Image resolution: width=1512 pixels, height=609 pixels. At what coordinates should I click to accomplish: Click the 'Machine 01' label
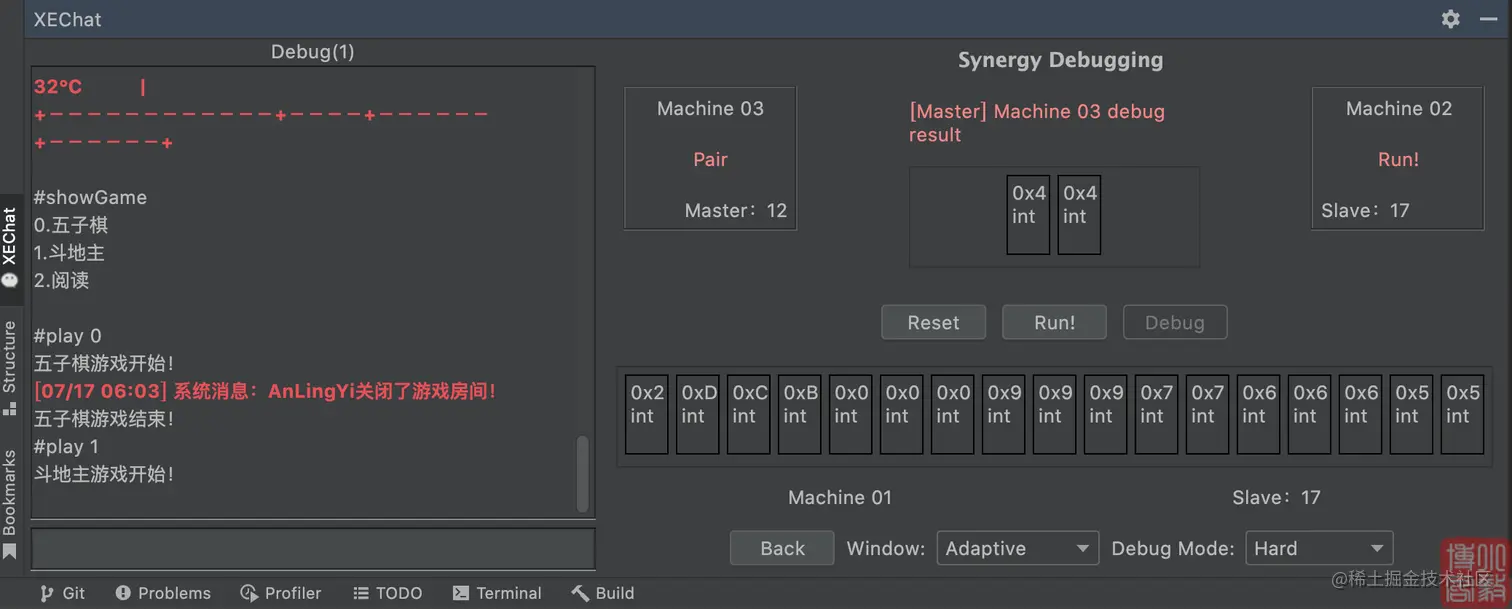coord(840,497)
